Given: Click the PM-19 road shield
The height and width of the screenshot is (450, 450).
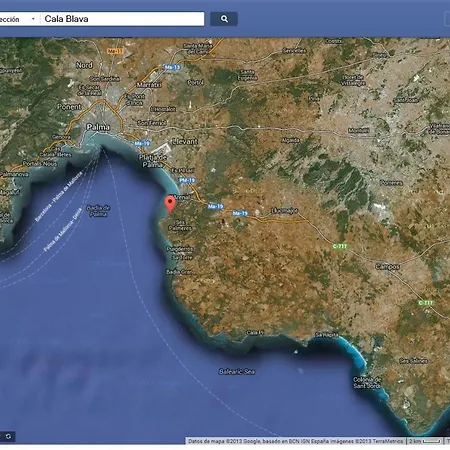Looking at the screenshot, I should 187,180.
